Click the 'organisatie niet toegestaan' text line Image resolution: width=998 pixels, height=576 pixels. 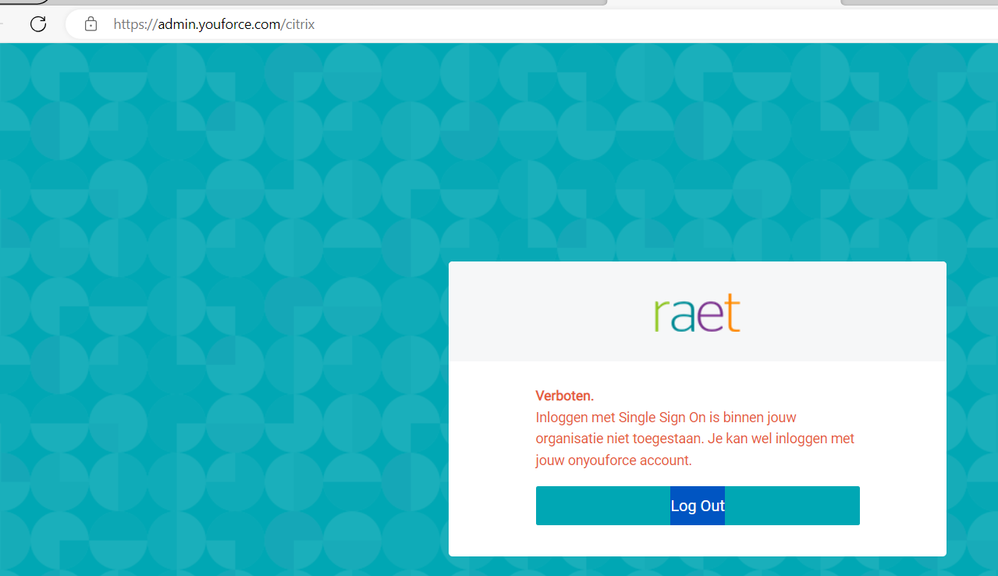695,439
